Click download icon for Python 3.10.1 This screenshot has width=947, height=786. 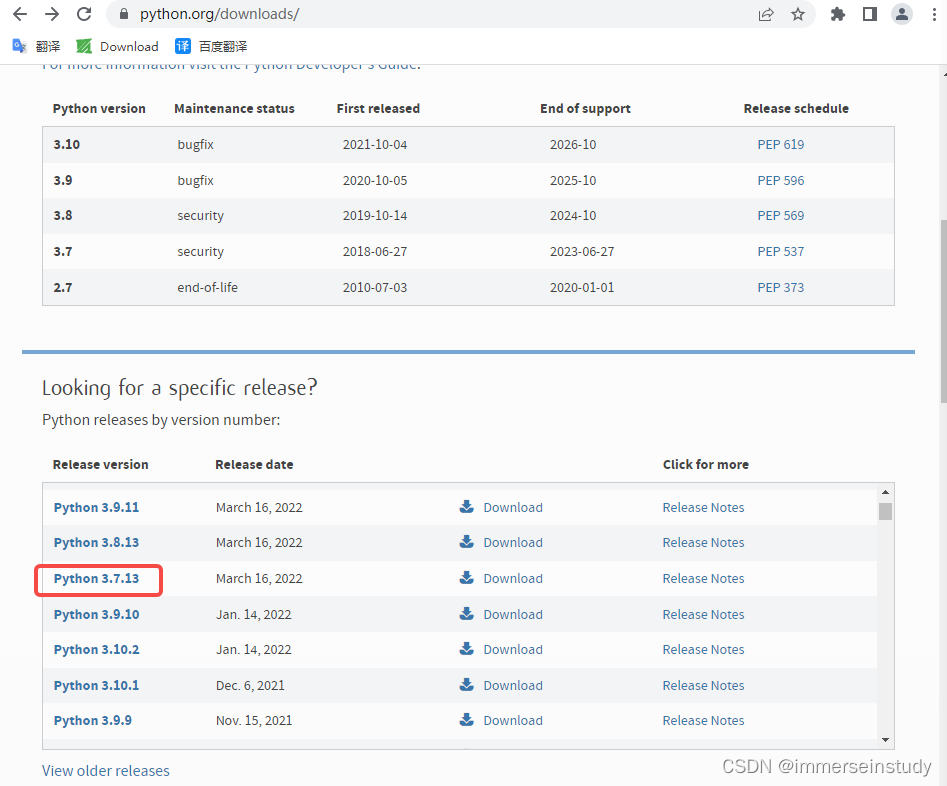[x=466, y=685]
